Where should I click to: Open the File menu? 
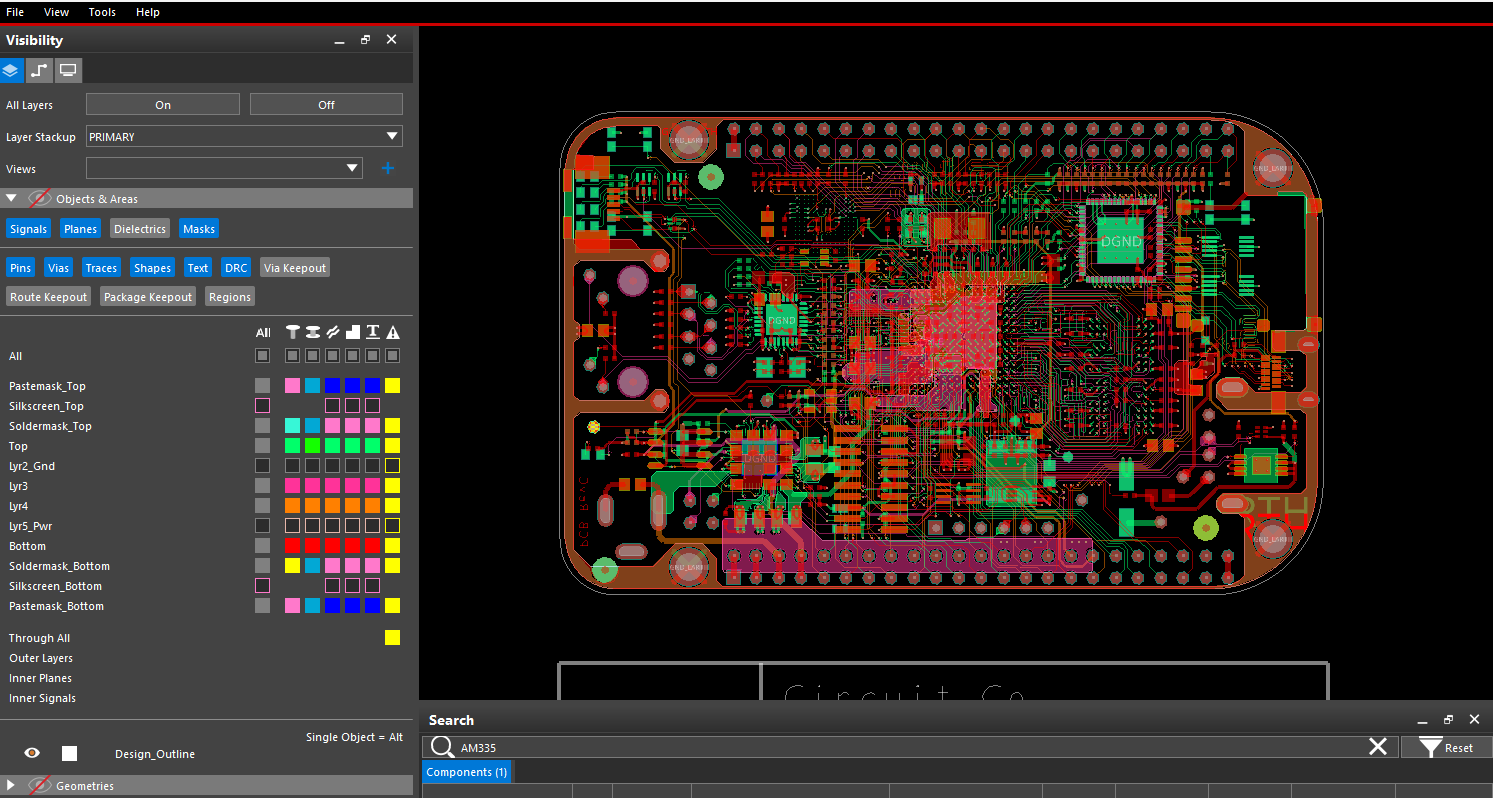tap(15, 12)
